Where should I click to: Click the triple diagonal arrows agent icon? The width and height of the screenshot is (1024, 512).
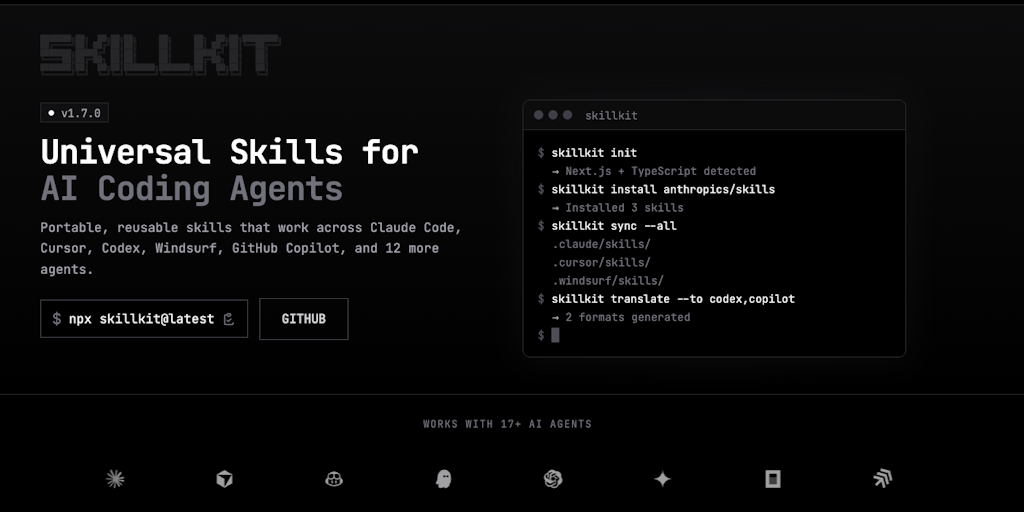coord(882,479)
